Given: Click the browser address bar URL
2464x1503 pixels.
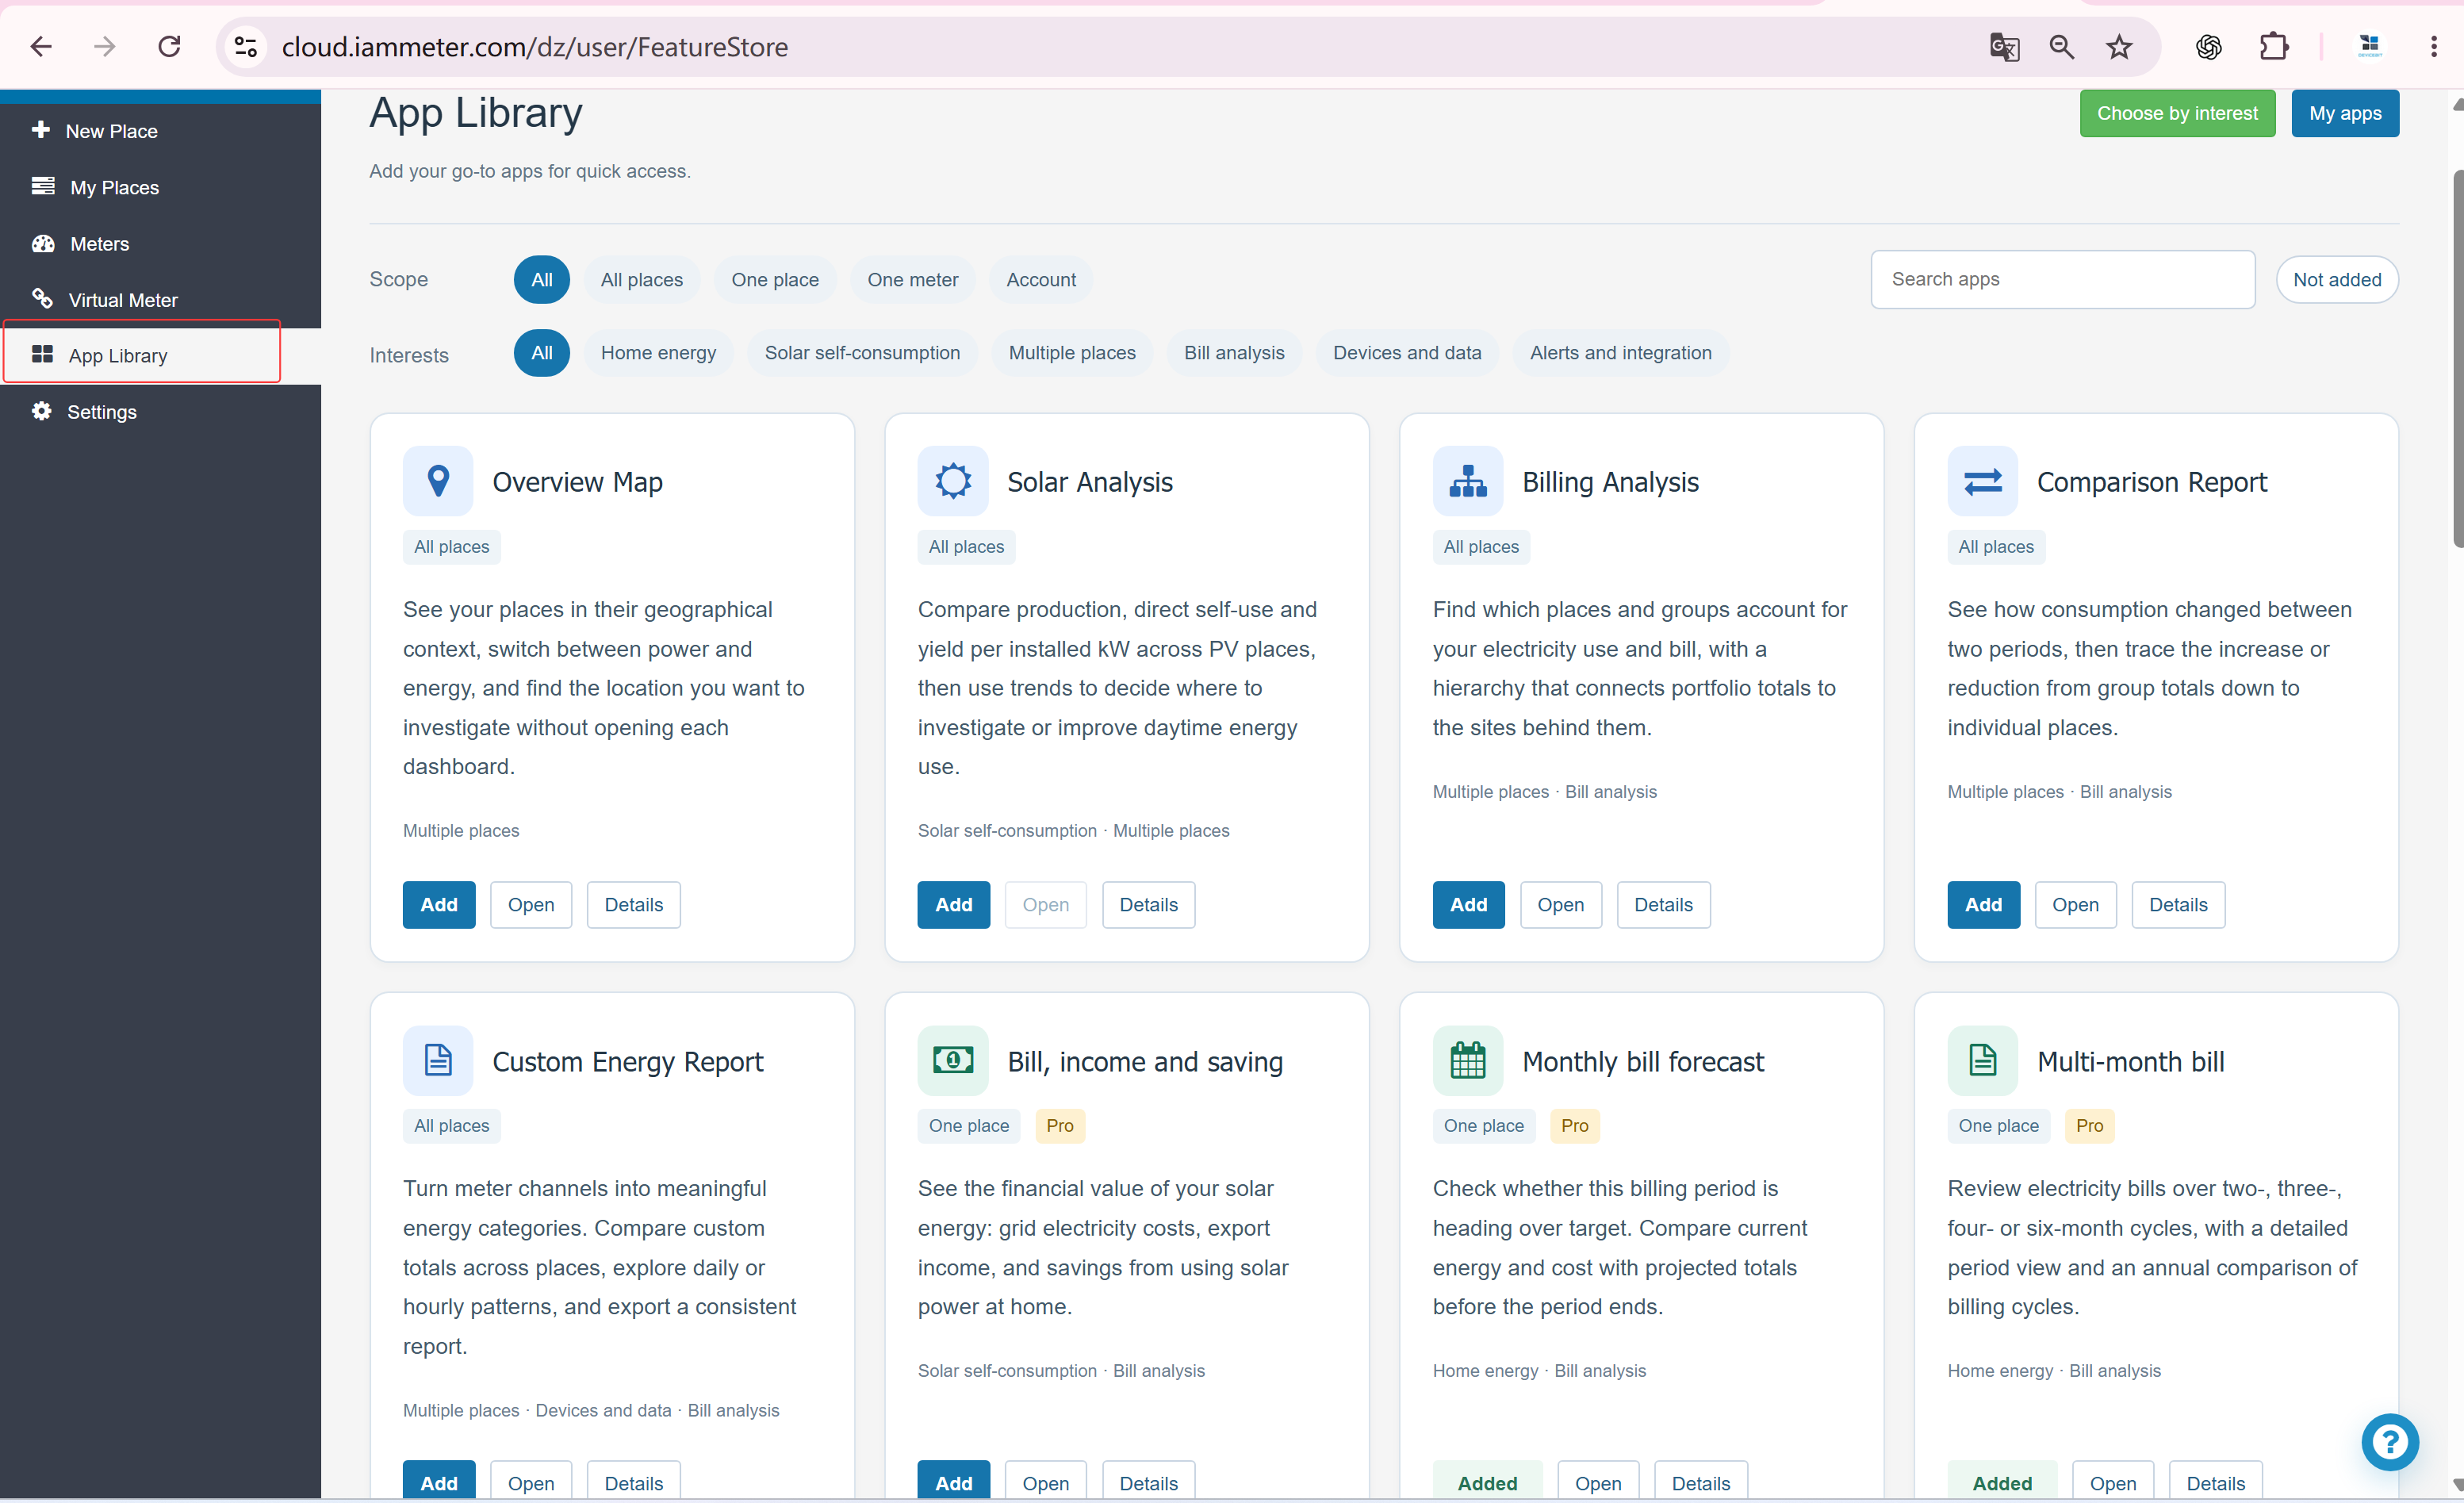Looking at the screenshot, I should tap(535, 47).
